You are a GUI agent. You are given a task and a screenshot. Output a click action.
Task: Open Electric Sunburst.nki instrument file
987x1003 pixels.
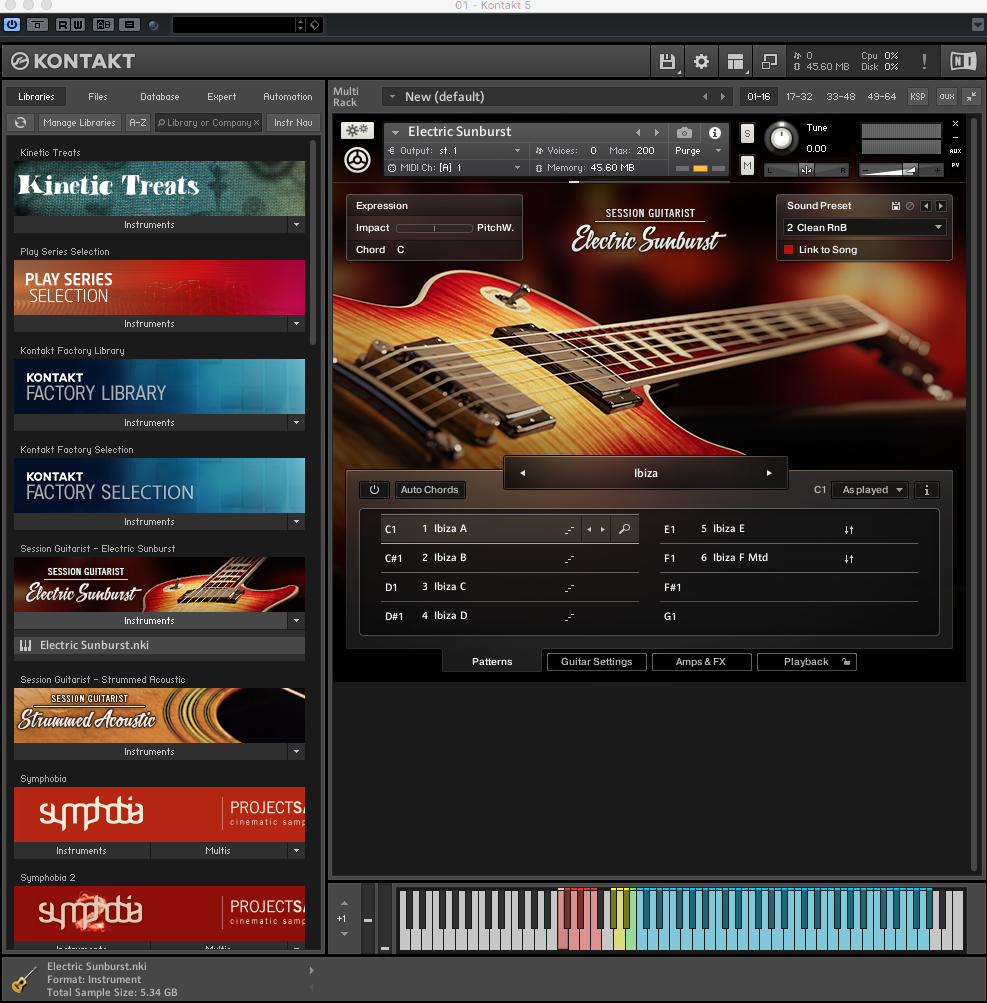159,645
